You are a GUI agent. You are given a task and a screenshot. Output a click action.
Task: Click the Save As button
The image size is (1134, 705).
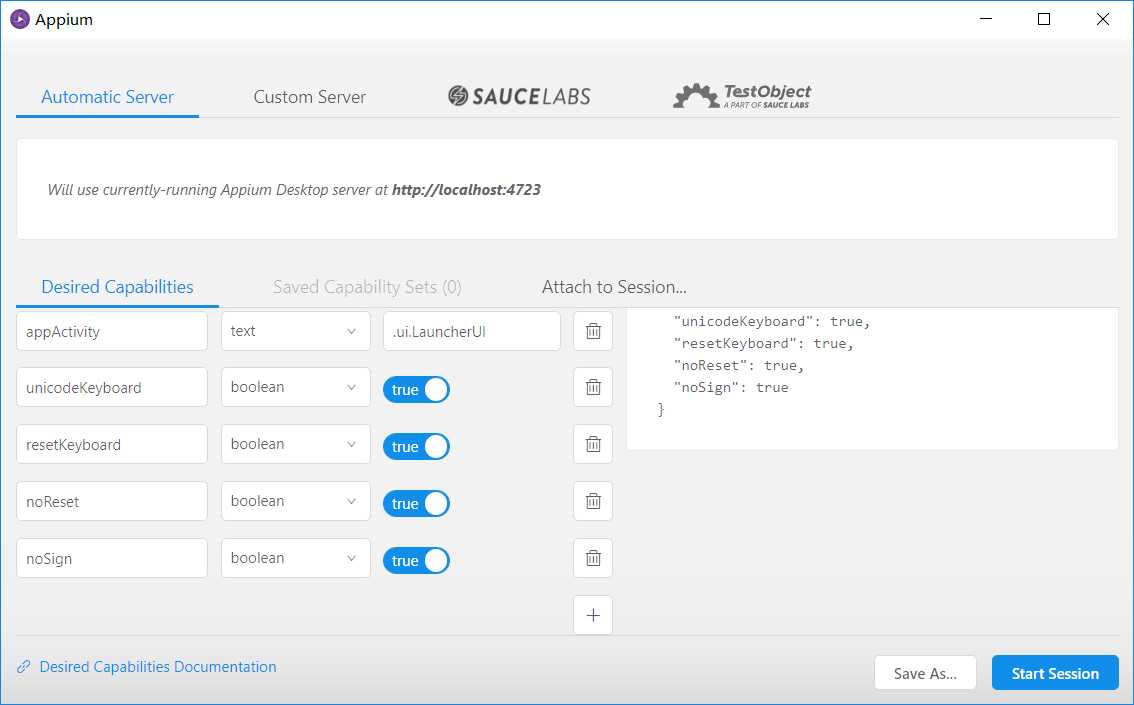[x=925, y=673]
